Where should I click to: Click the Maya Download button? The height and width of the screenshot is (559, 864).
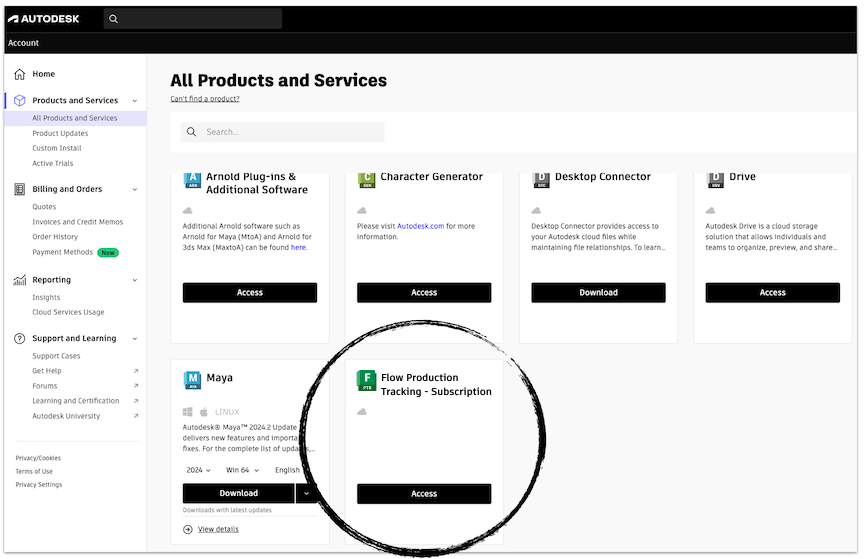click(x=239, y=493)
